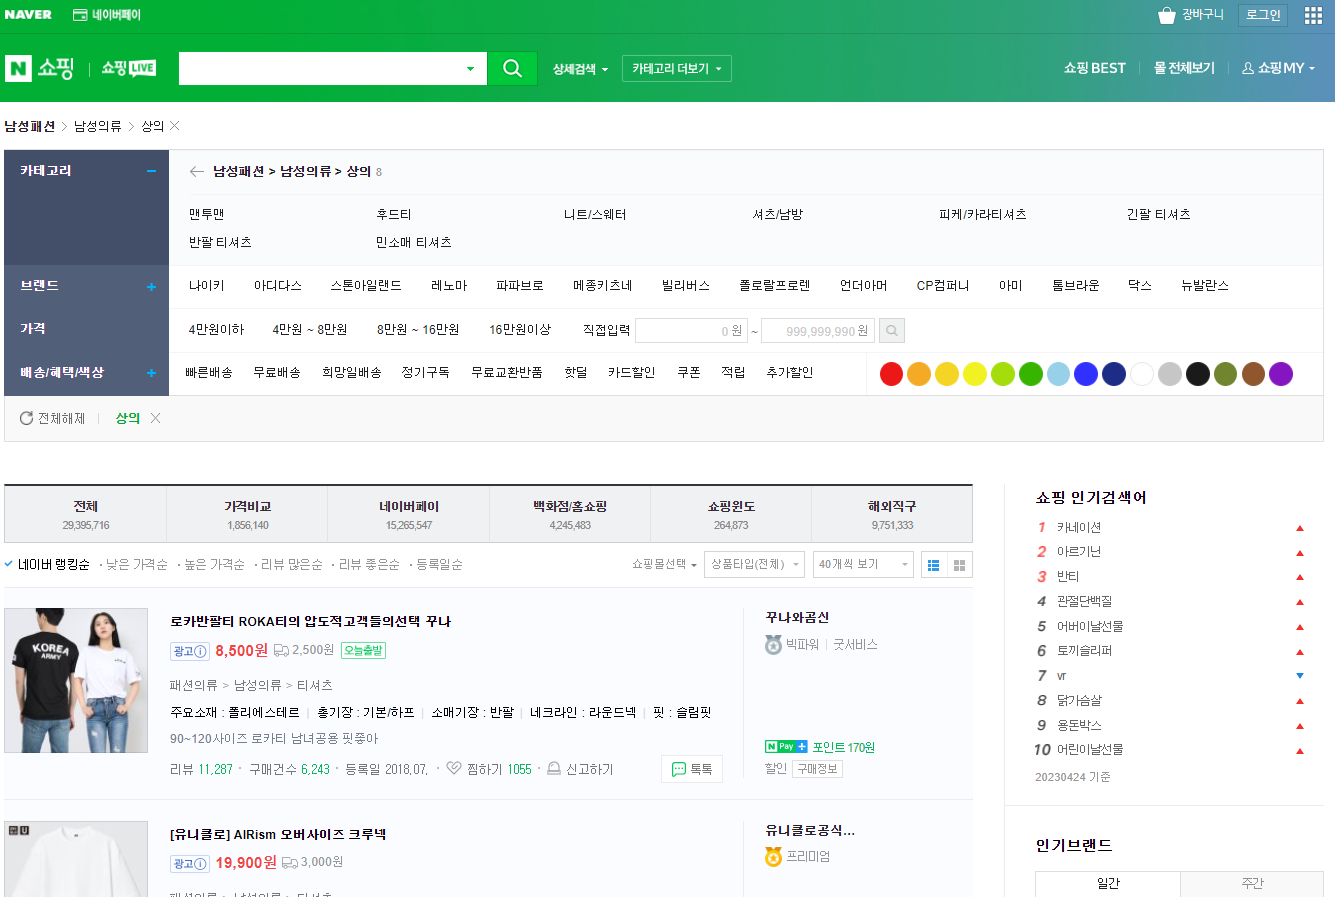The height and width of the screenshot is (897, 1335).
Task: Collapse the 카테고리 section minus
Action: click(152, 171)
